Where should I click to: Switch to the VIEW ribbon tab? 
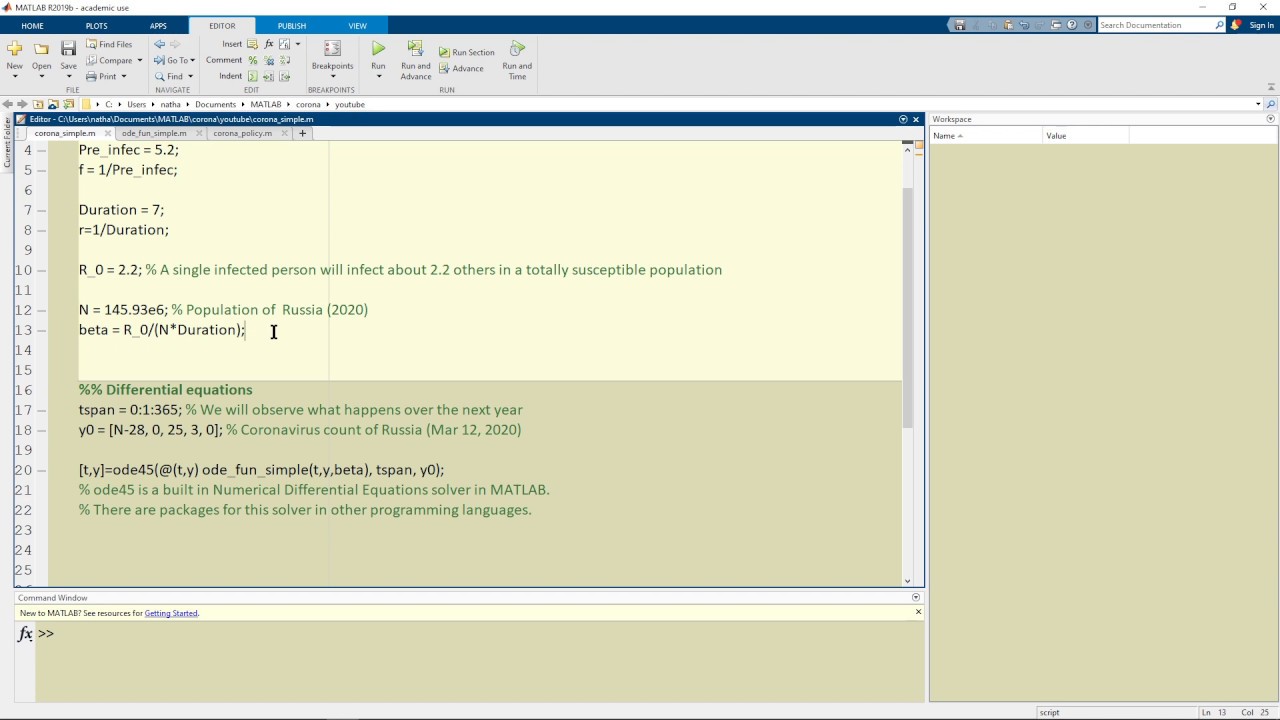357,26
